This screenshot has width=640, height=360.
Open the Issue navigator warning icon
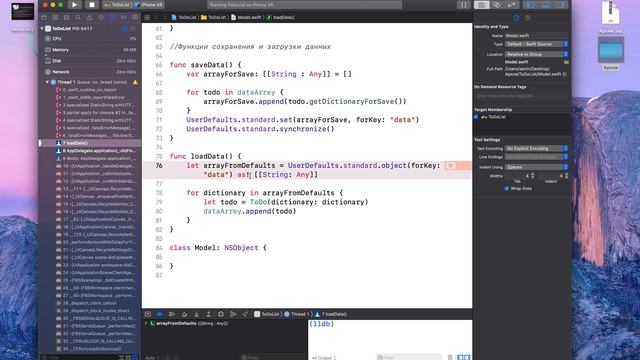coord(89,18)
